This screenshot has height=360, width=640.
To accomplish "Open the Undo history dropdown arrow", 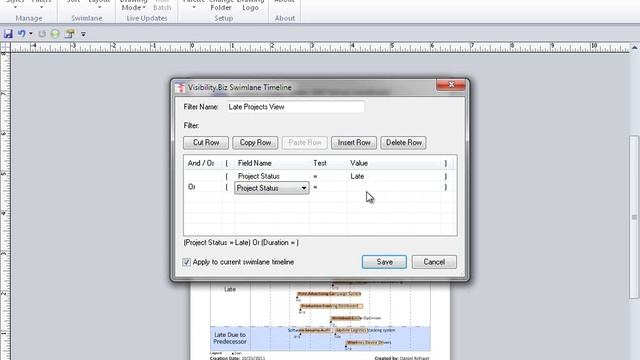I will pyautogui.click(x=31, y=34).
